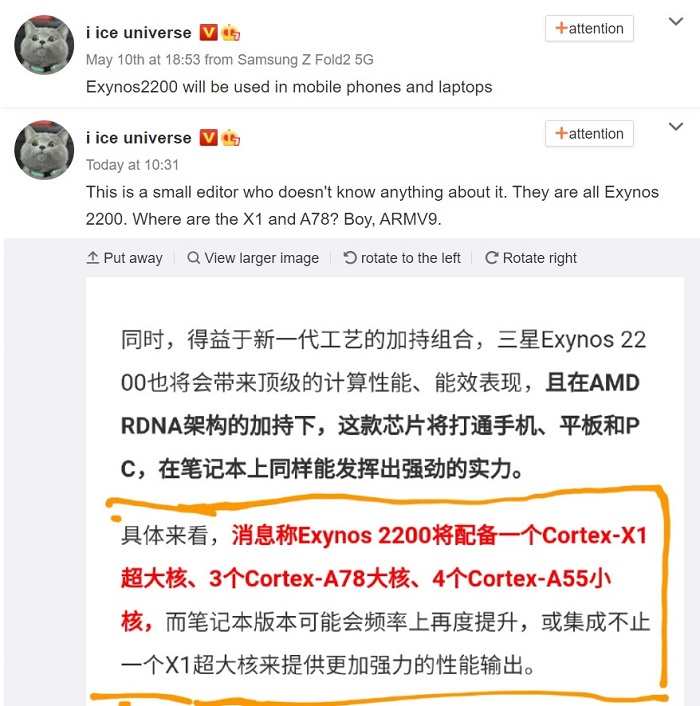700x706 pixels.
Task: Click thumbs-up member badge on second post
Action: (230, 138)
